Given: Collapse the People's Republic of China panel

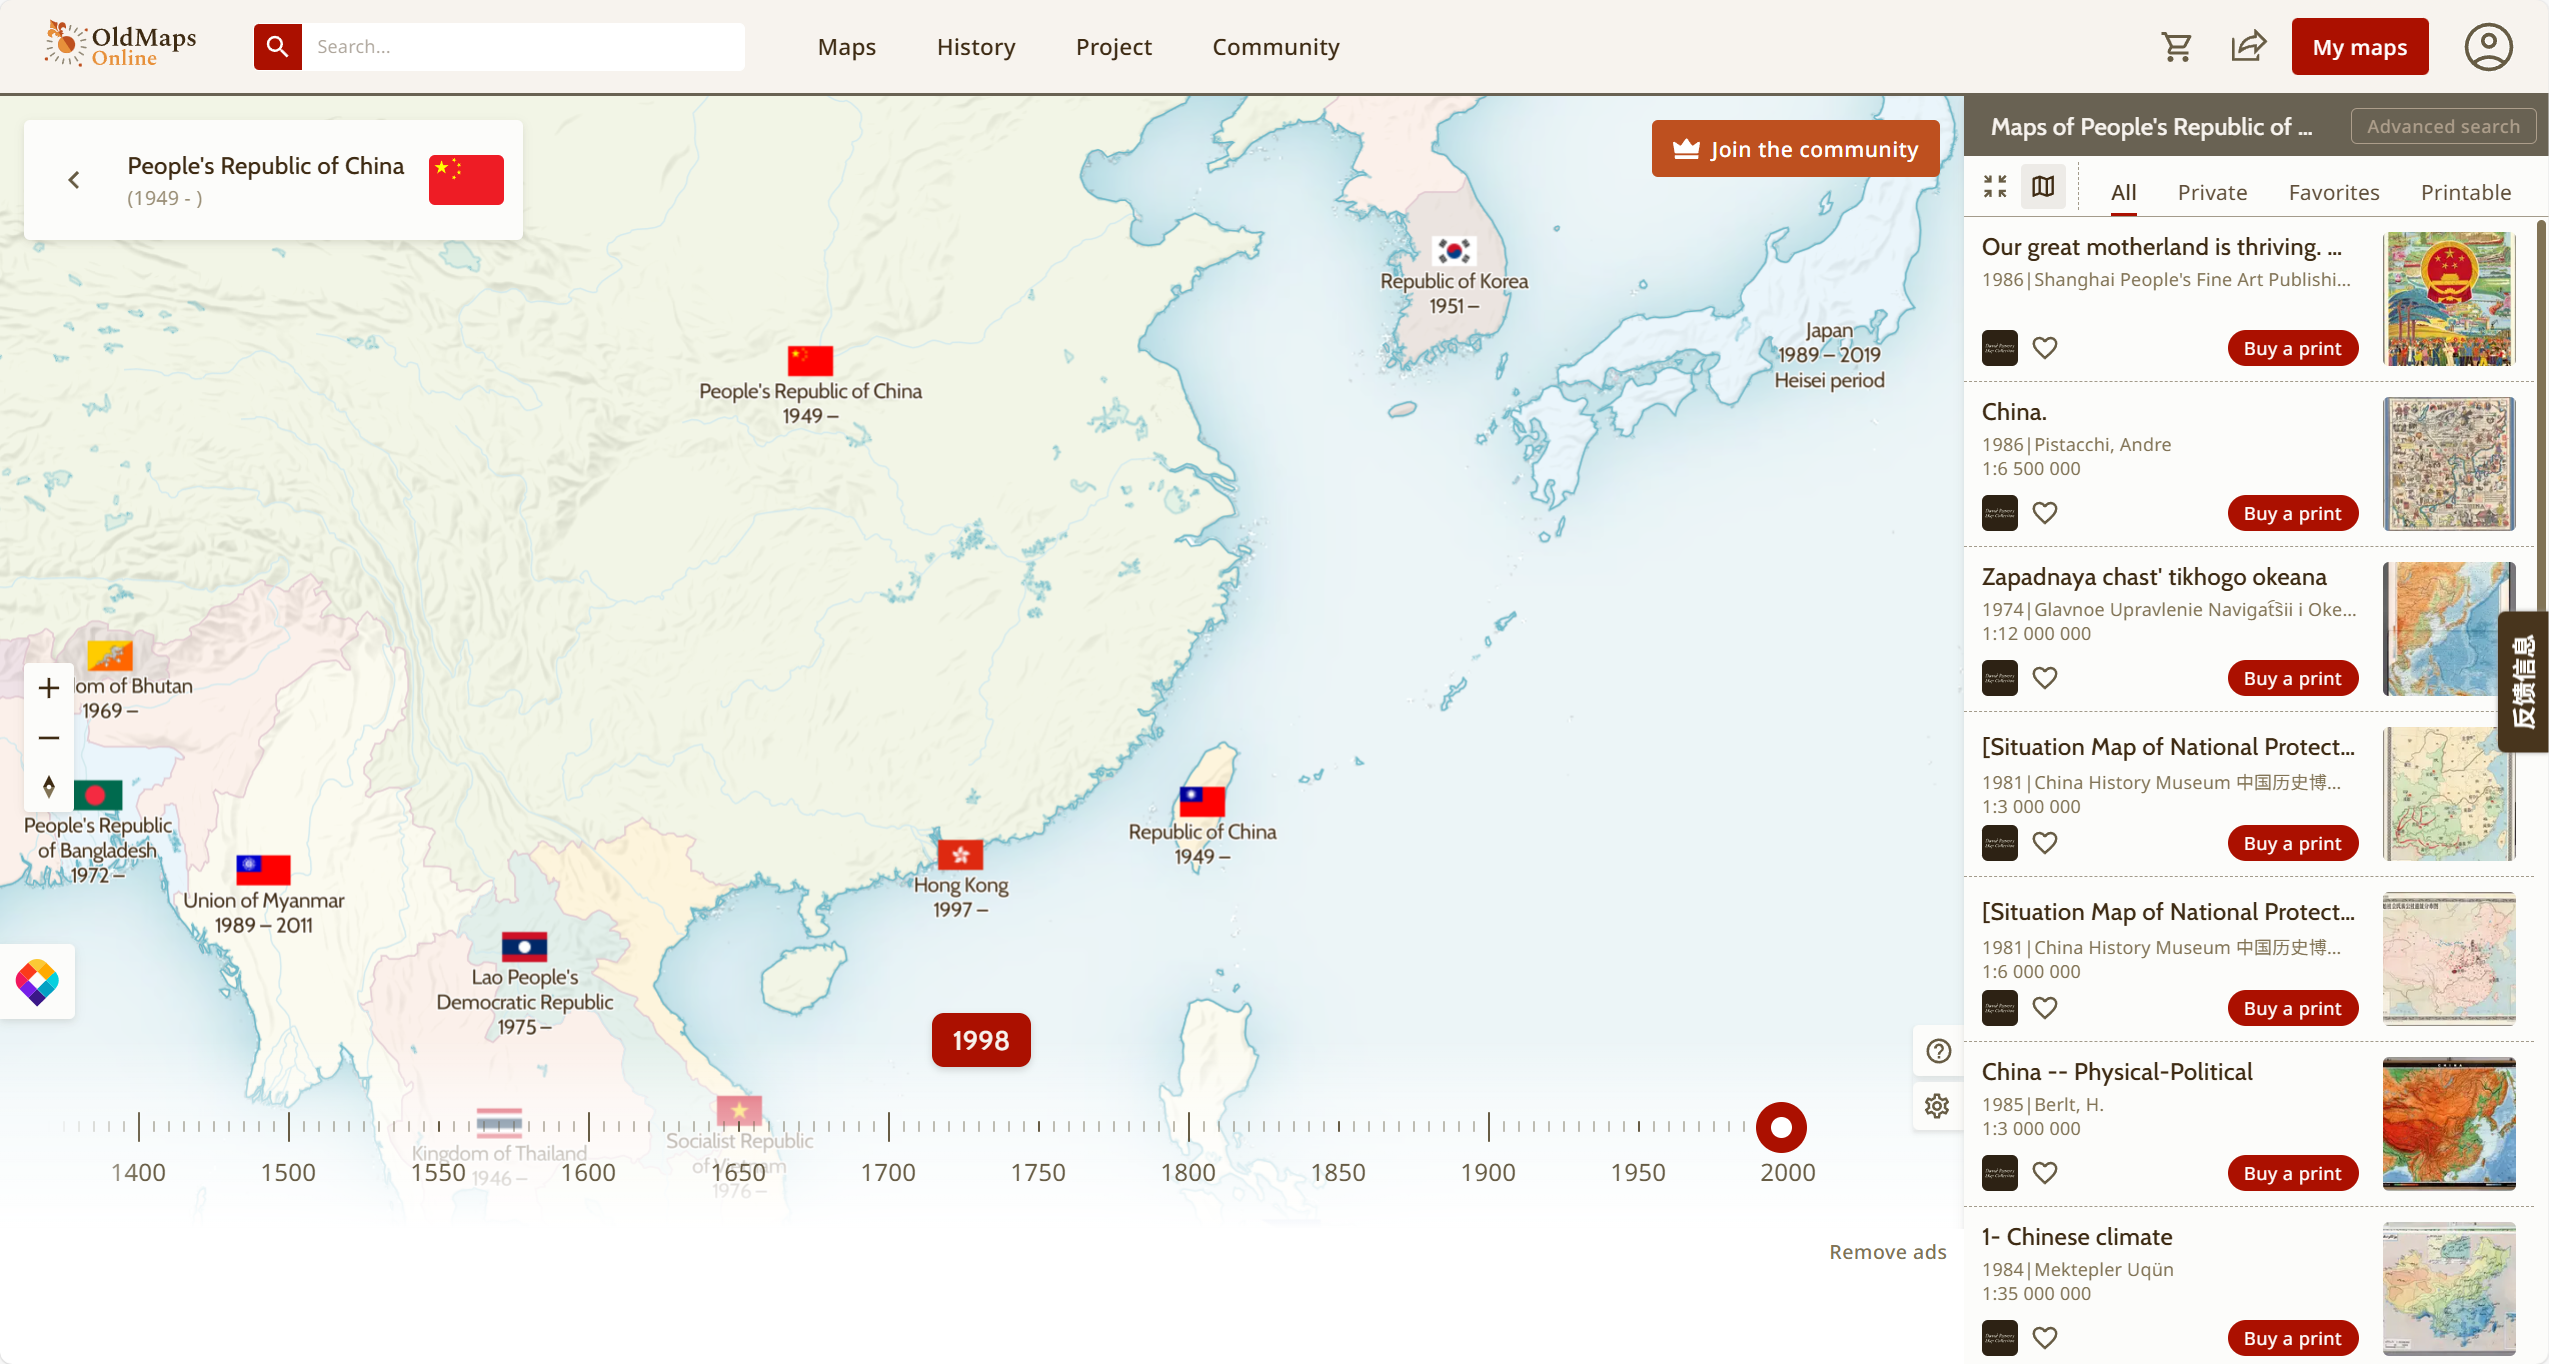Looking at the screenshot, I should (74, 179).
